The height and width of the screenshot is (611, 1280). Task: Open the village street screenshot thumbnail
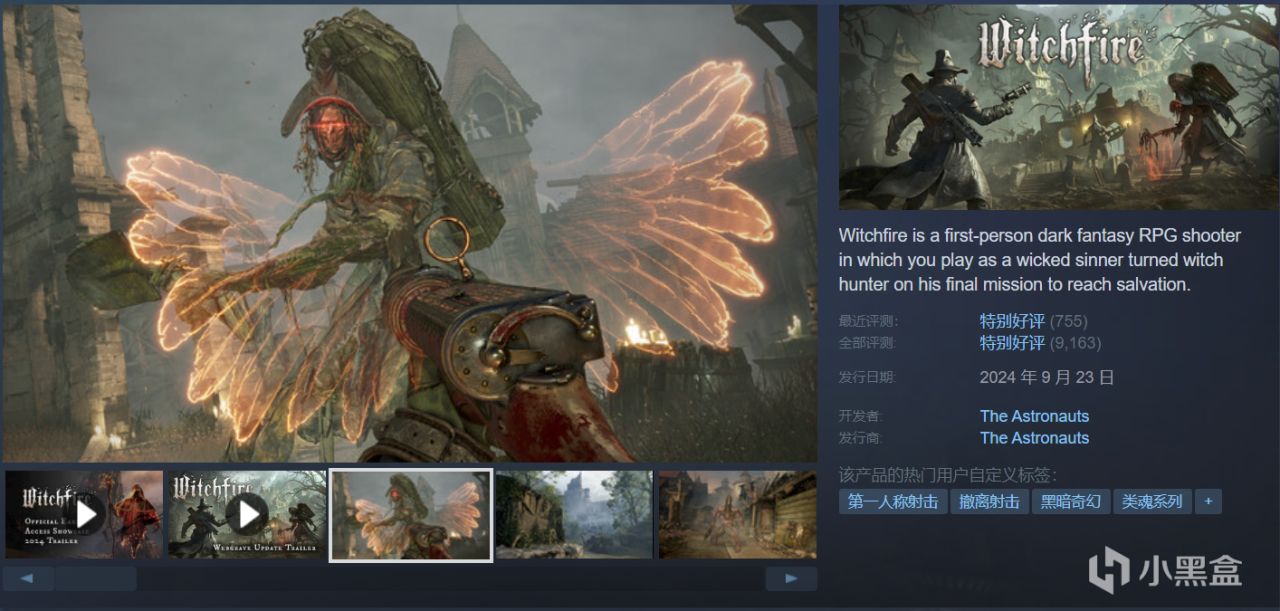[738, 514]
